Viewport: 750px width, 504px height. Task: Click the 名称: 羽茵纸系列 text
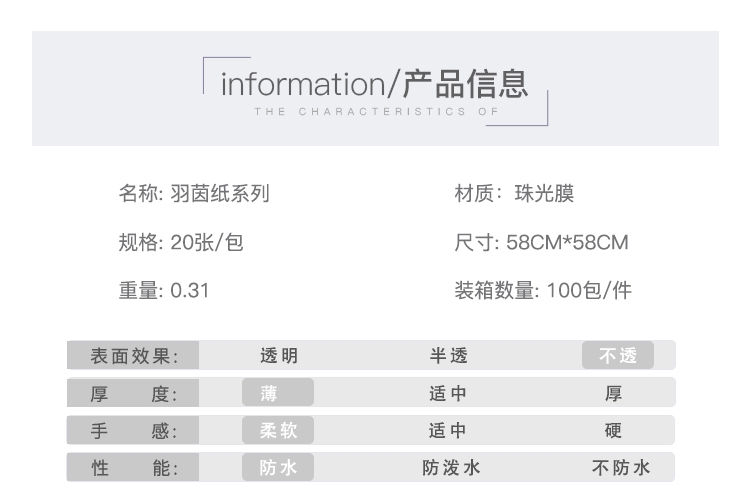tap(194, 194)
